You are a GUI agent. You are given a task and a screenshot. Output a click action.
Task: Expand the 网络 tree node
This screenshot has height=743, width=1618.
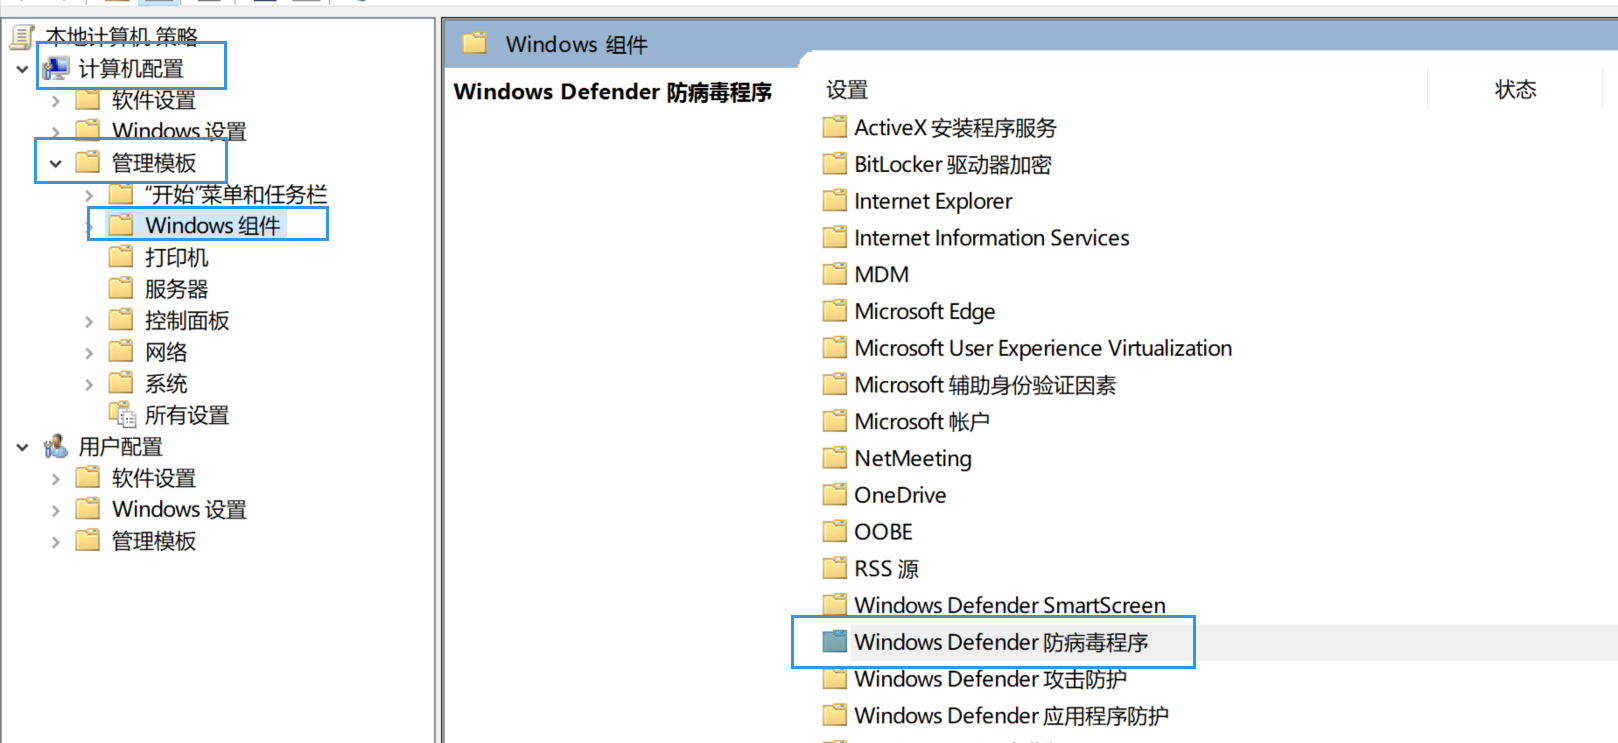[89, 353]
